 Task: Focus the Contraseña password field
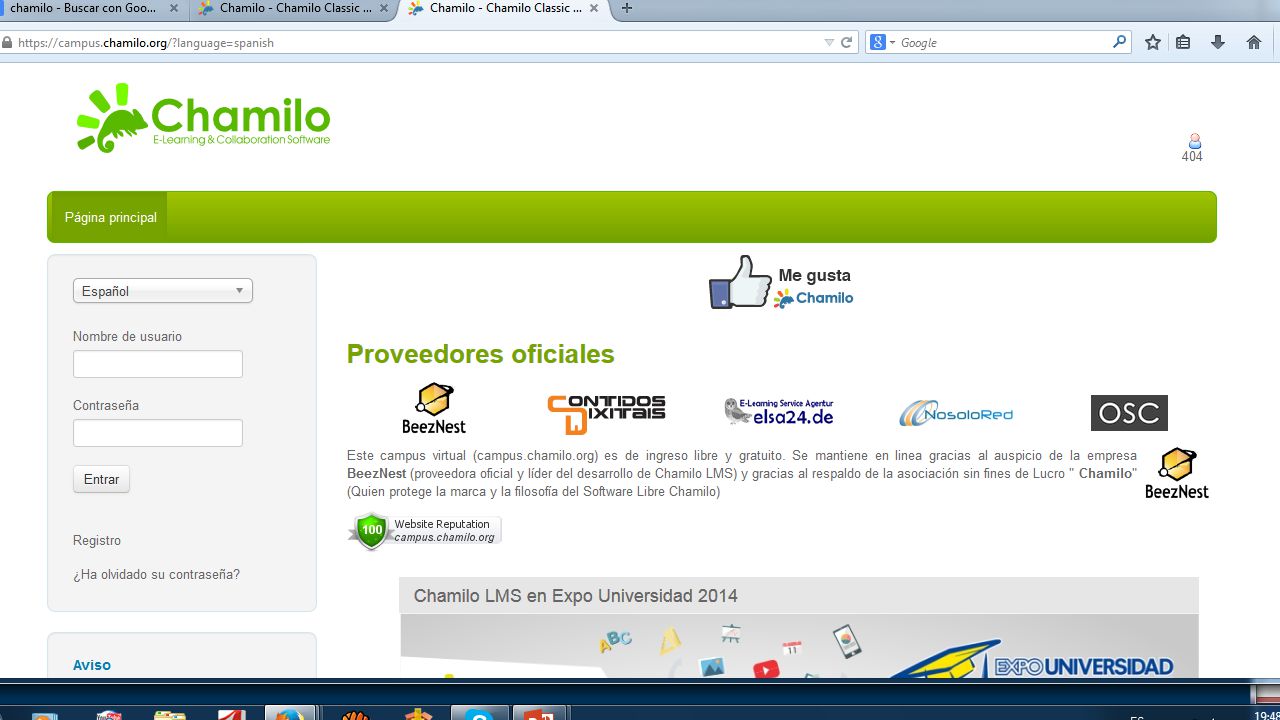click(158, 433)
